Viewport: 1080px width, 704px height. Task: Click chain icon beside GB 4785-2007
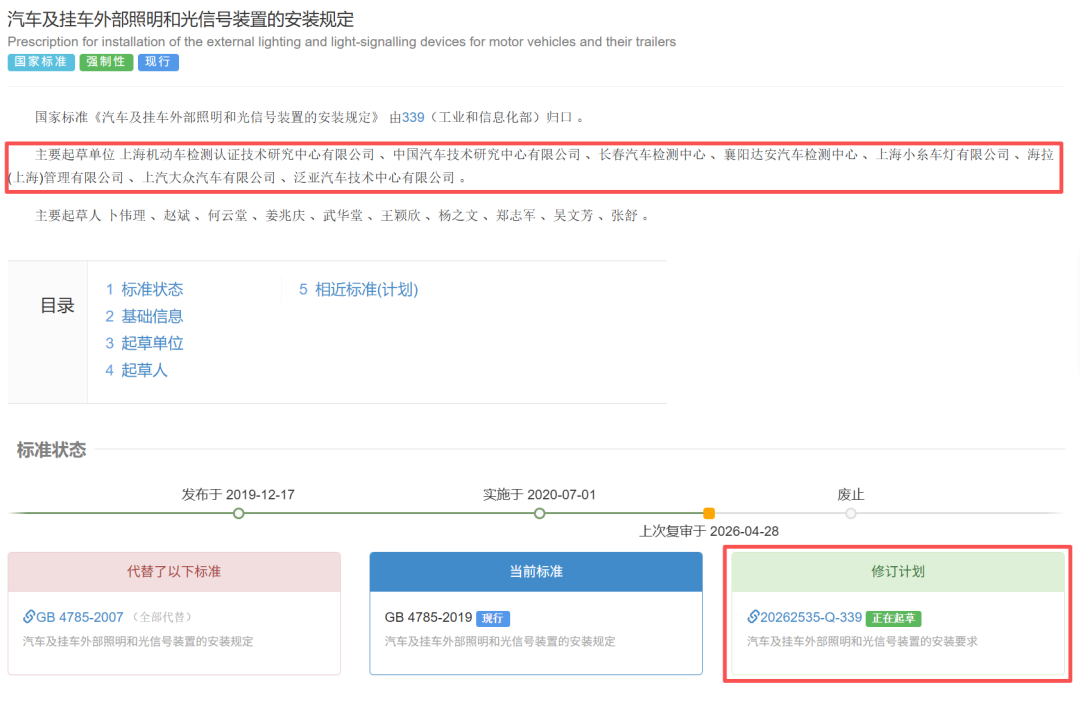click(28, 617)
